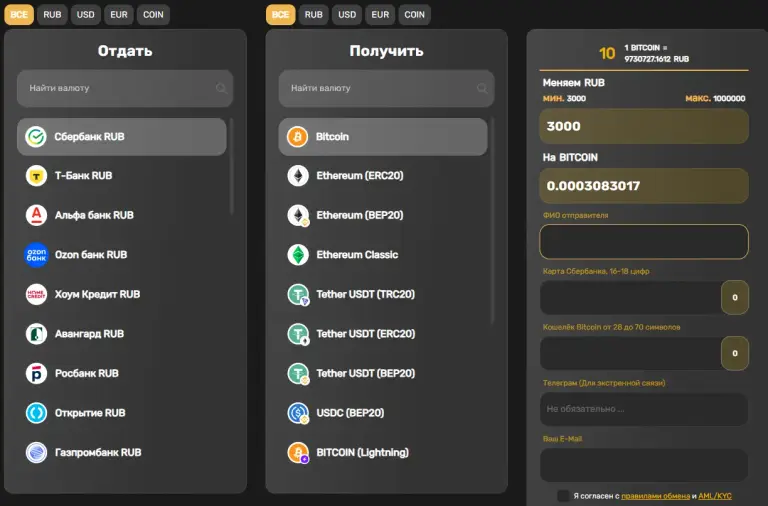Focus the Найти валюту field in Отдать
The height and width of the screenshot is (506, 768).
pyautogui.click(x=125, y=88)
